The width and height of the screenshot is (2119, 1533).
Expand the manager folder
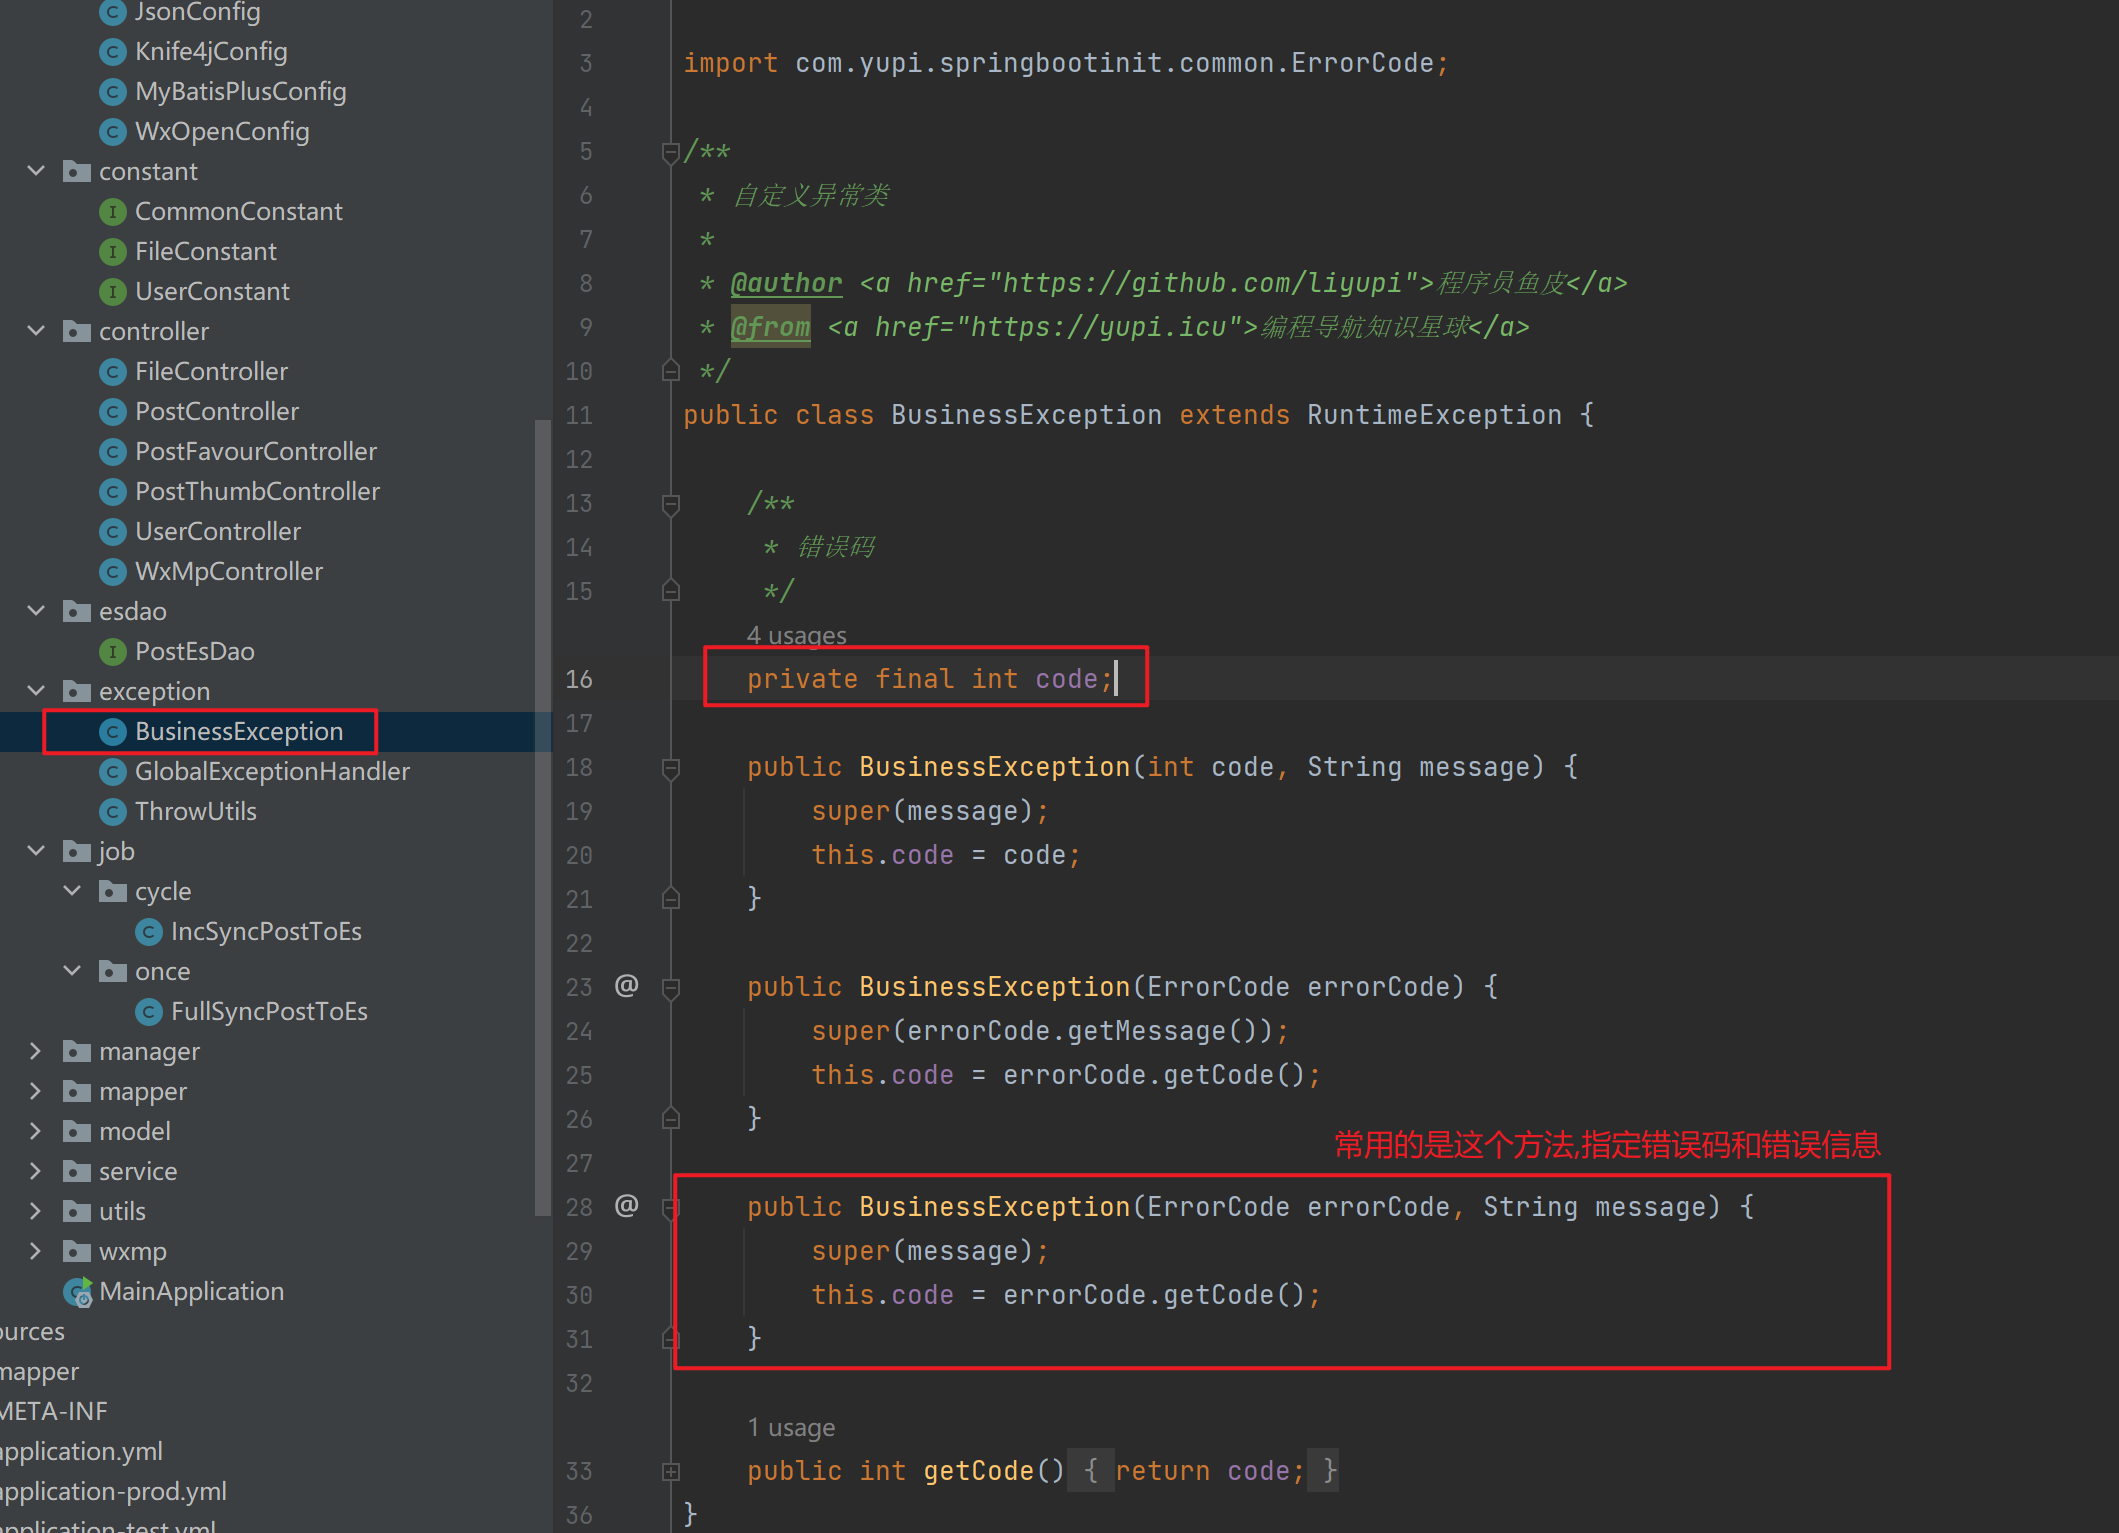click(x=36, y=1051)
